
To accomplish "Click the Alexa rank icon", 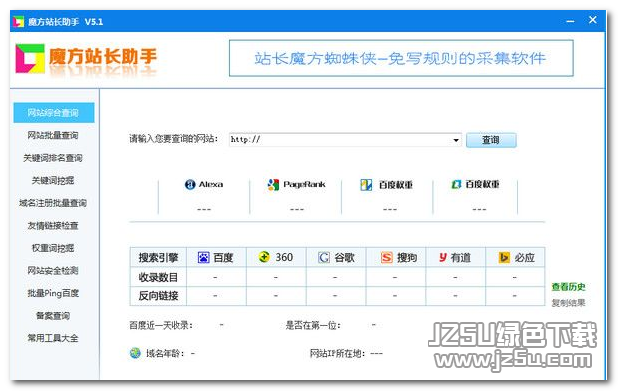I will click(x=190, y=184).
